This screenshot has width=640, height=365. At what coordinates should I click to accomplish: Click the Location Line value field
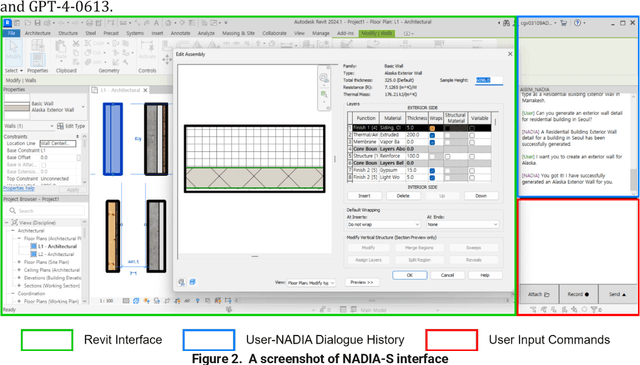coord(58,143)
